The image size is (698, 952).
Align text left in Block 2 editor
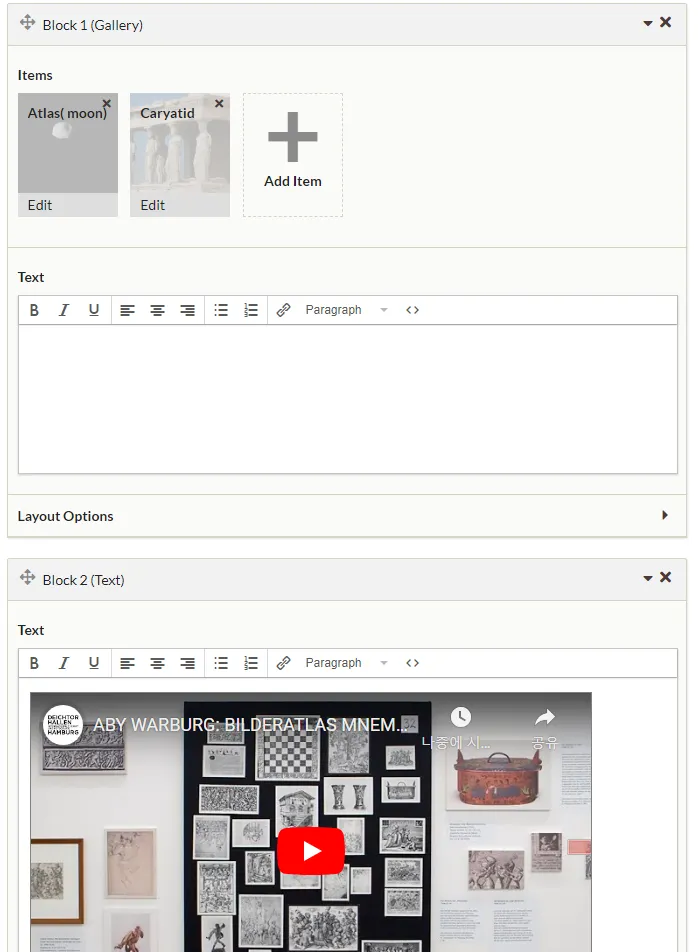pyautogui.click(x=127, y=663)
